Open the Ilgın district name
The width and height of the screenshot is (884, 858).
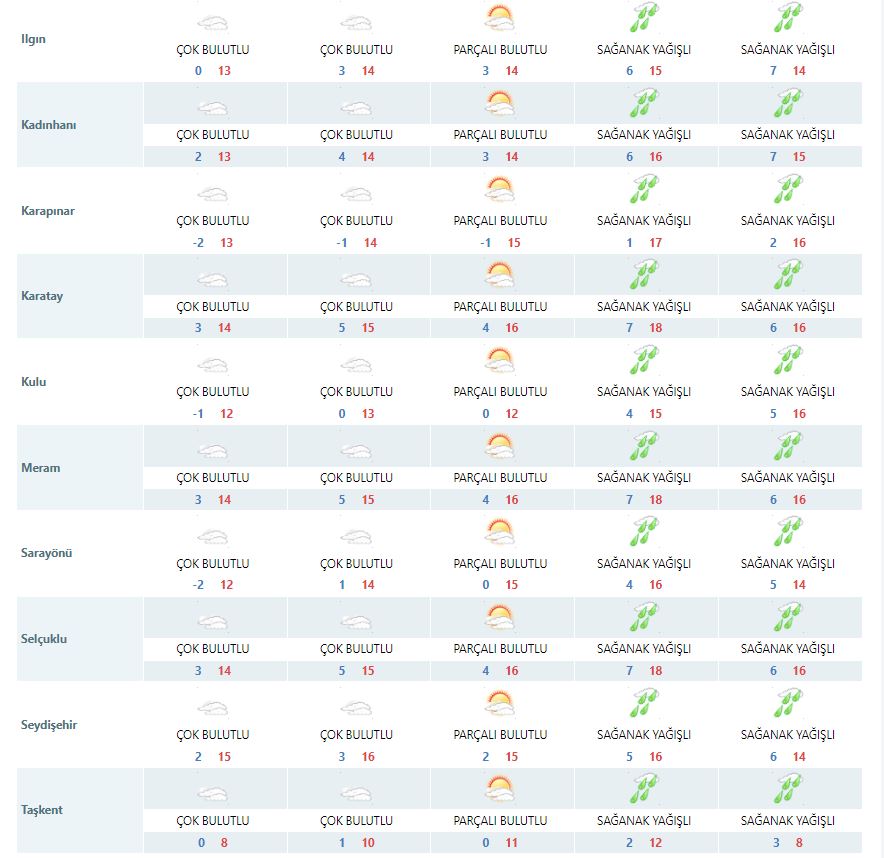click(33, 39)
